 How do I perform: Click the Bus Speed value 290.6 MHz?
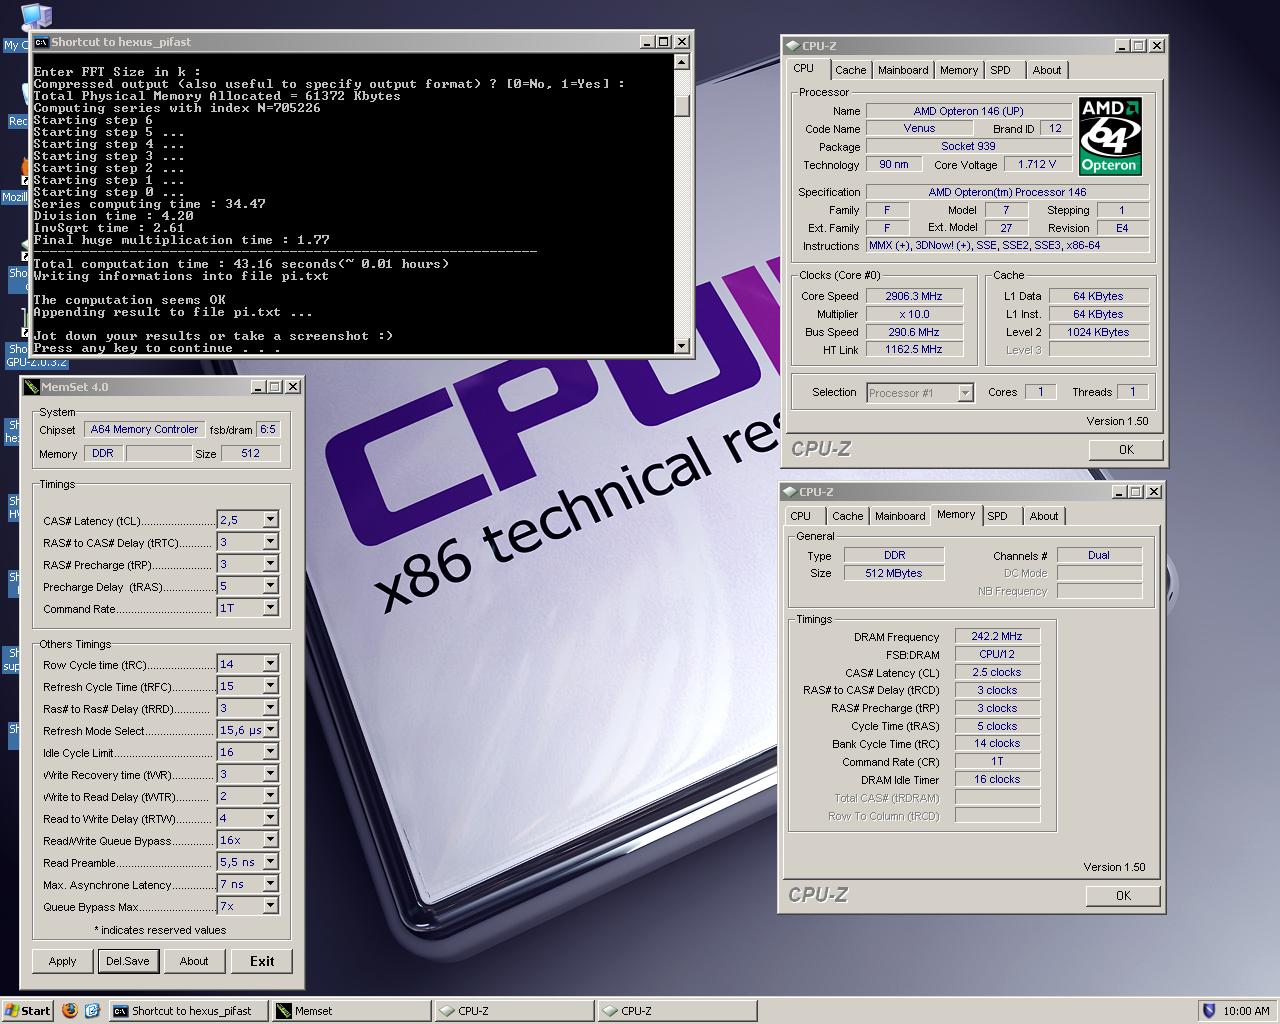point(914,332)
